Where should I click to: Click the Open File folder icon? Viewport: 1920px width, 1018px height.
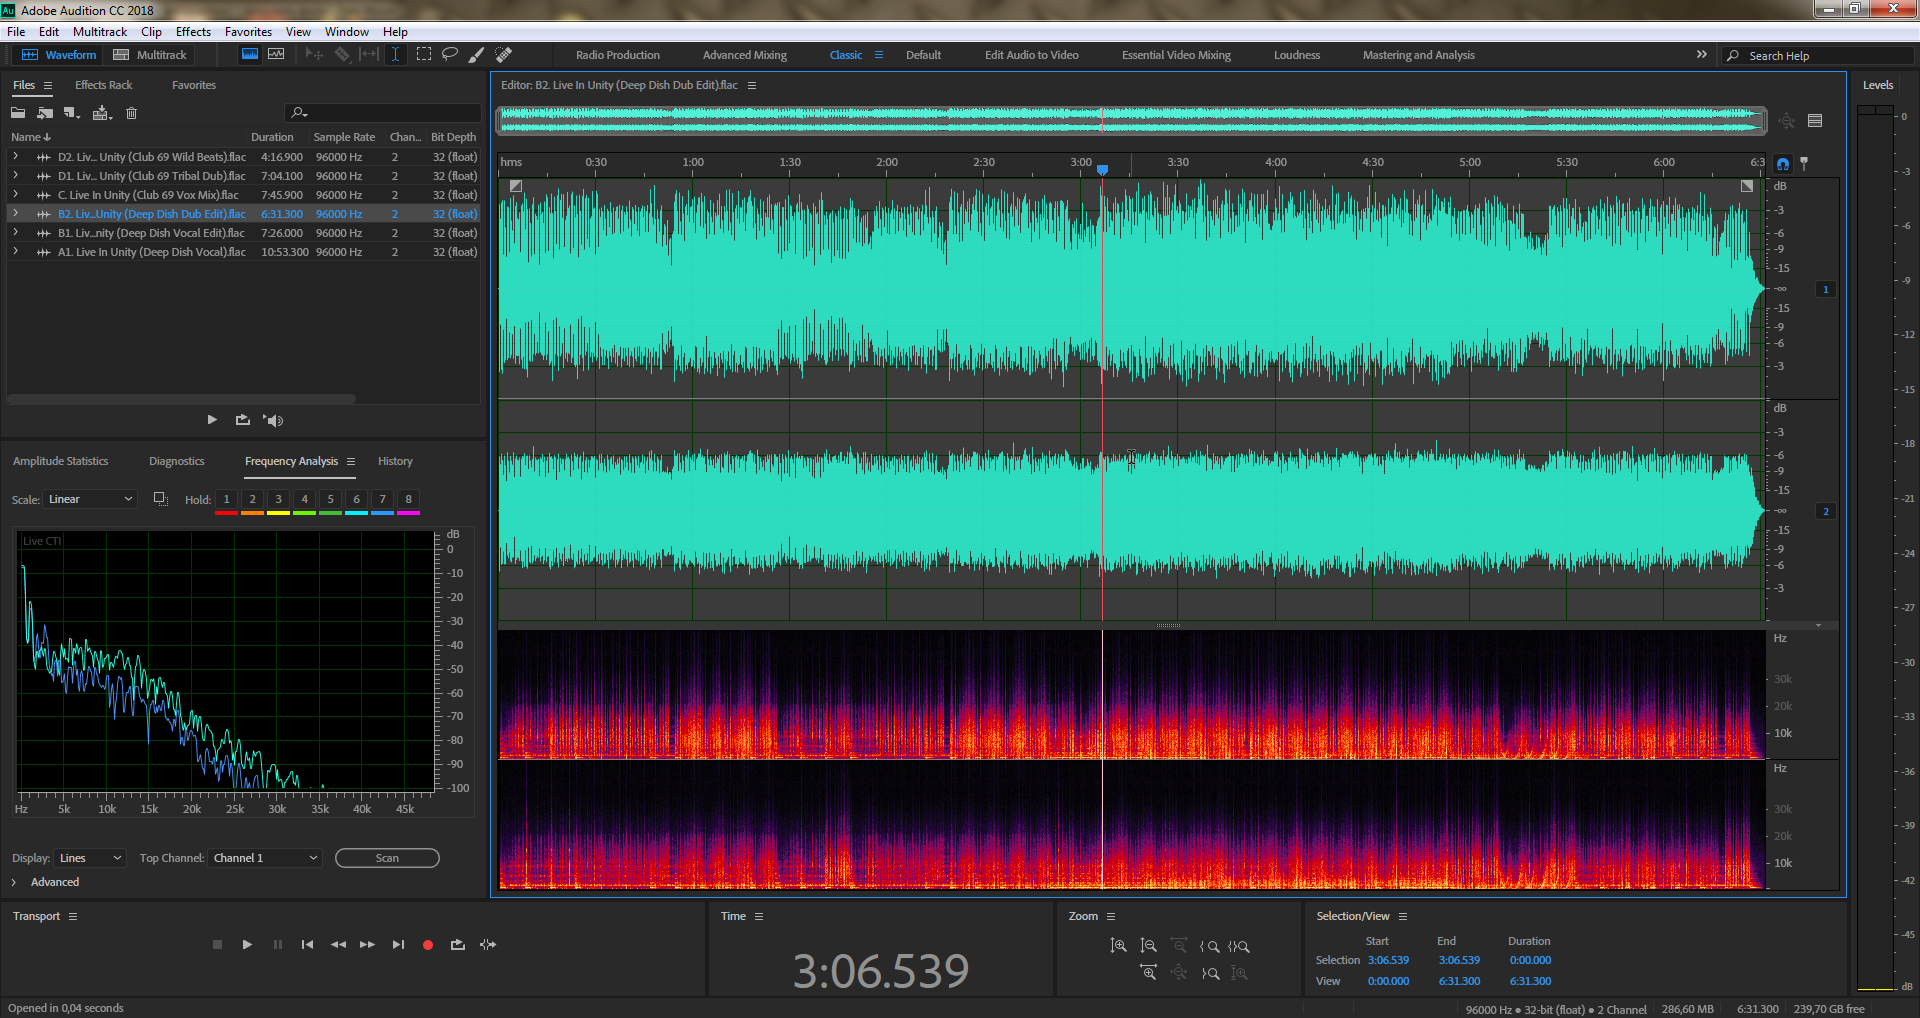[x=18, y=113]
